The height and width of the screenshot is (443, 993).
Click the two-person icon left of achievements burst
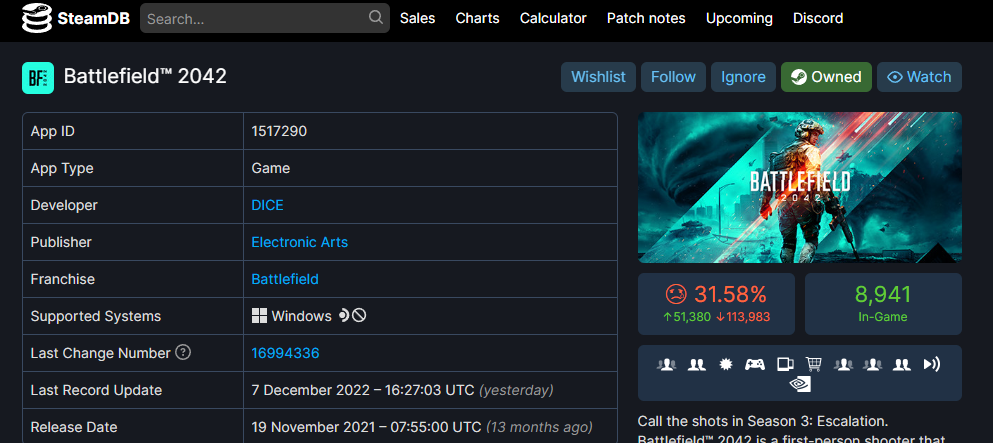point(697,364)
